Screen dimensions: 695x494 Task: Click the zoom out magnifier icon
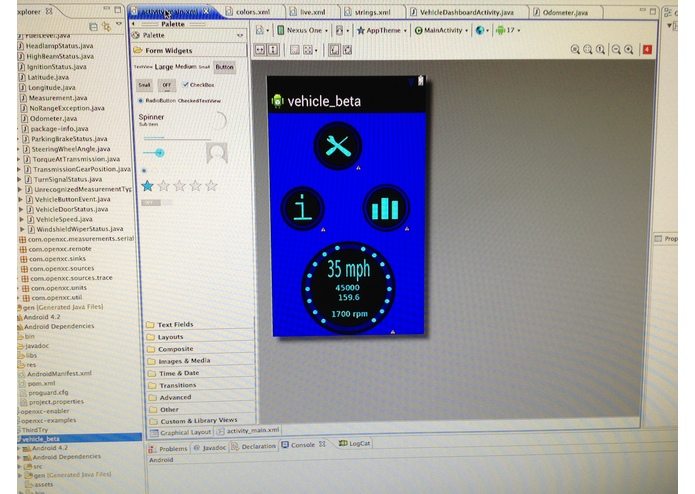click(616, 50)
